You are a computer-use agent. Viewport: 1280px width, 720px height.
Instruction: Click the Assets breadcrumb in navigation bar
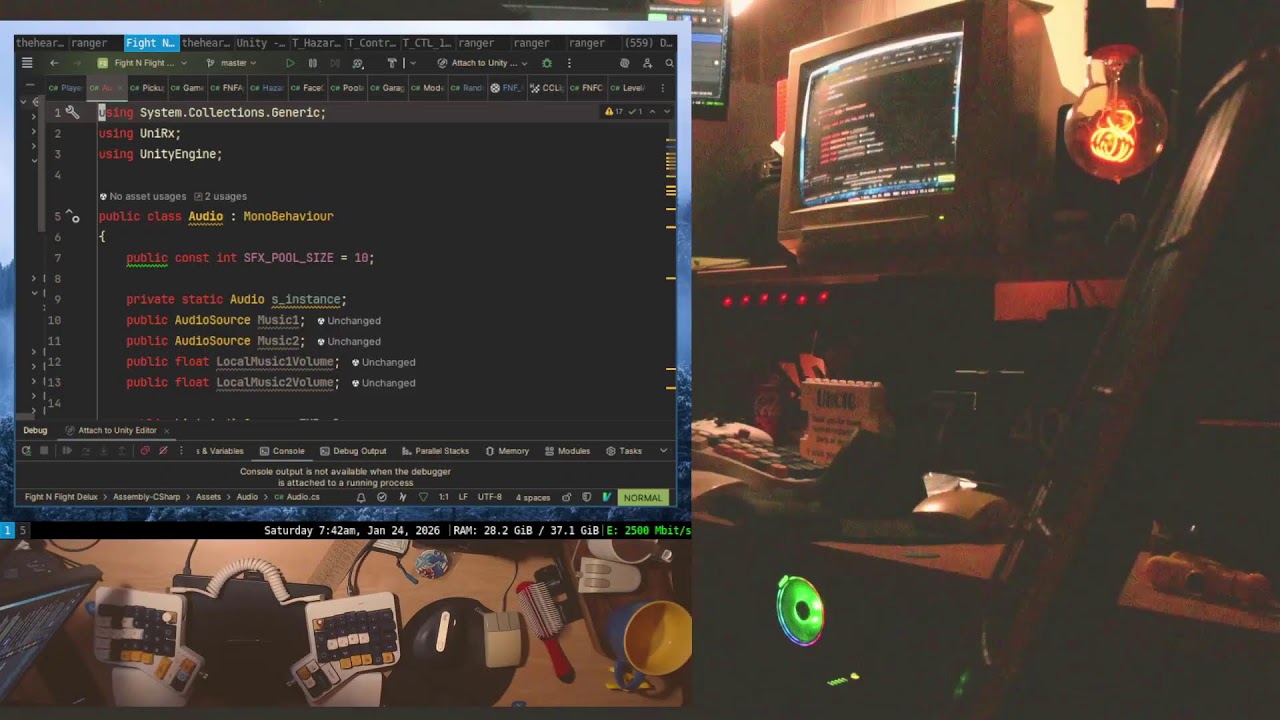[x=208, y=497]
